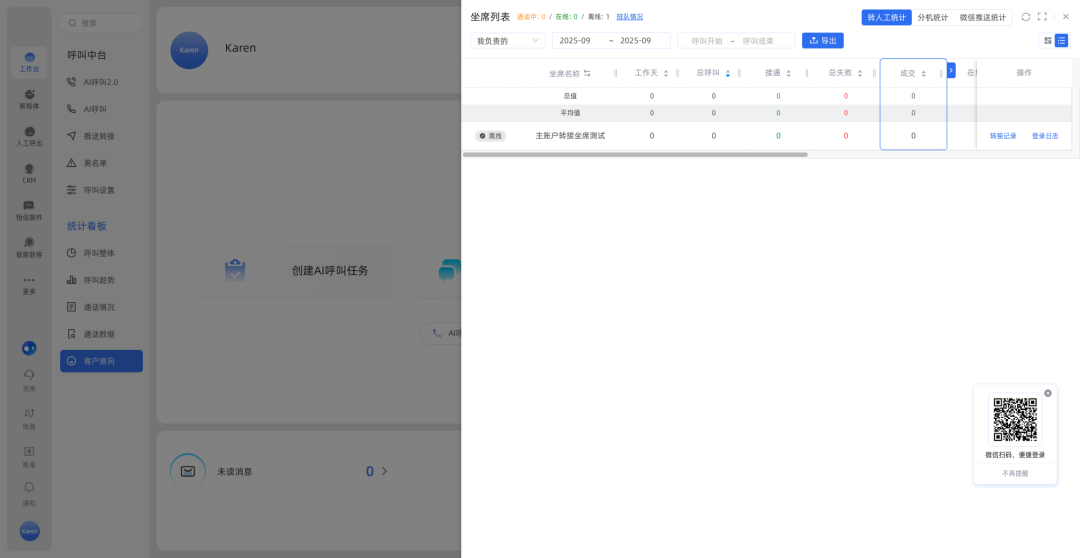Screen dimensions: 1080x558
Task: Switch to 分机统计 tab
Action: point(932,17)
